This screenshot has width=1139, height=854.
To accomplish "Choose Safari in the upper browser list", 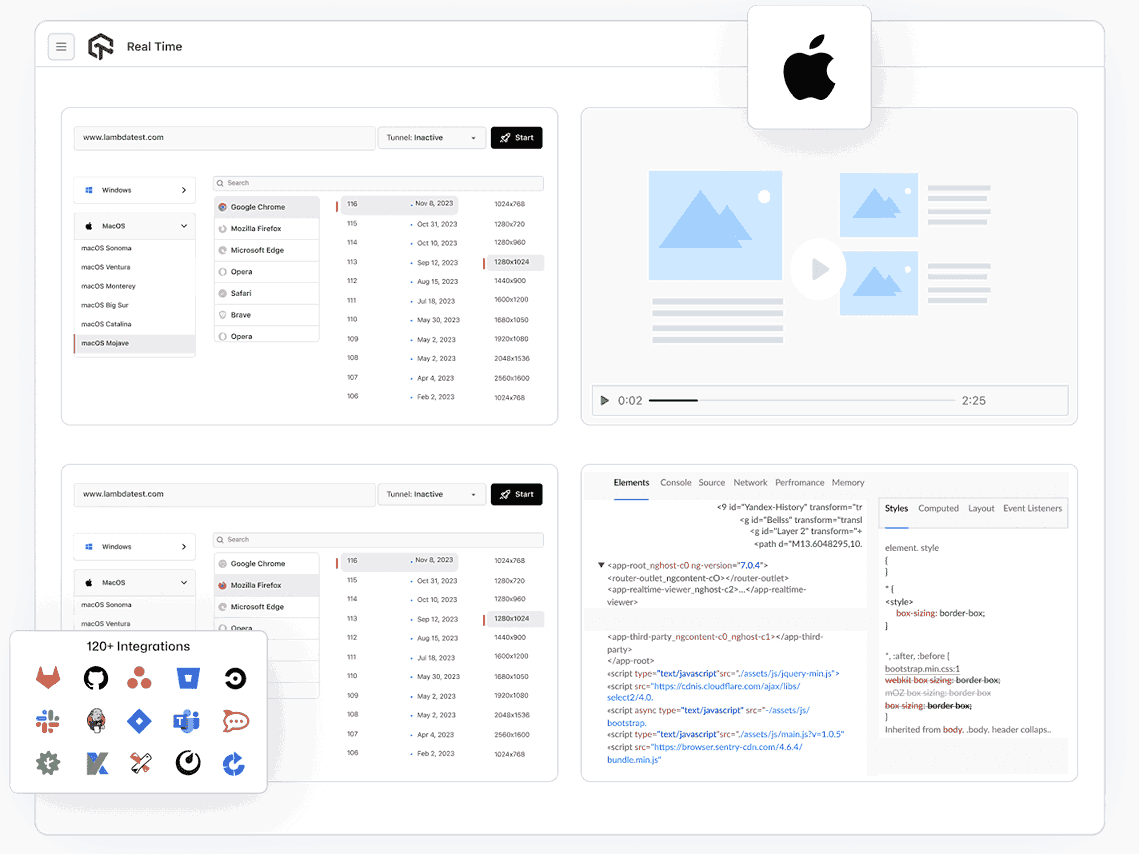I will pyautogui.click(x=267, y=293).
